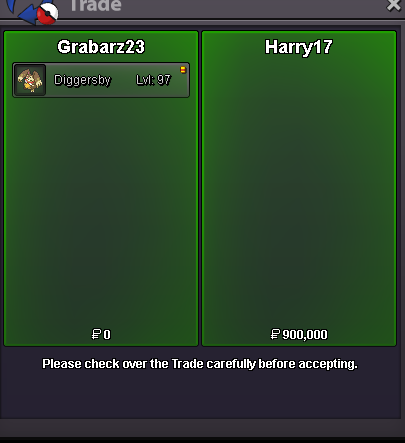This screenshot has width=405, height=443.
Task: Click empty space in Grabarz23's panel below Diggersby
Action: 101,213
